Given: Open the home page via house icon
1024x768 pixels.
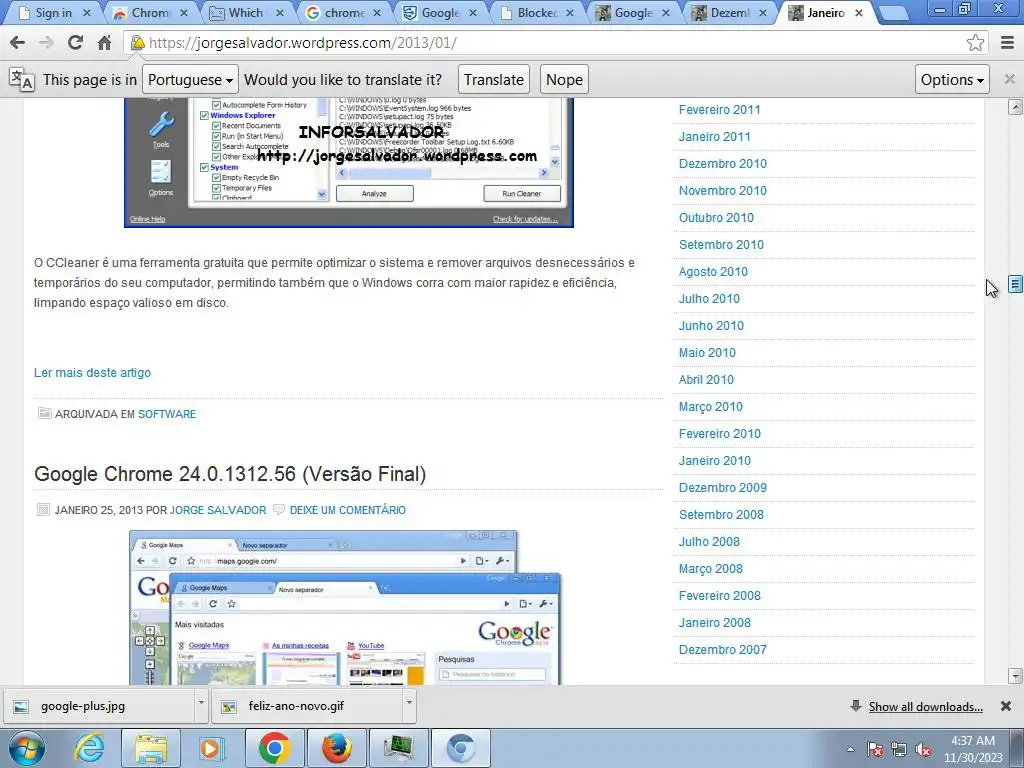Looking at the screenshot, I should 104,43.
